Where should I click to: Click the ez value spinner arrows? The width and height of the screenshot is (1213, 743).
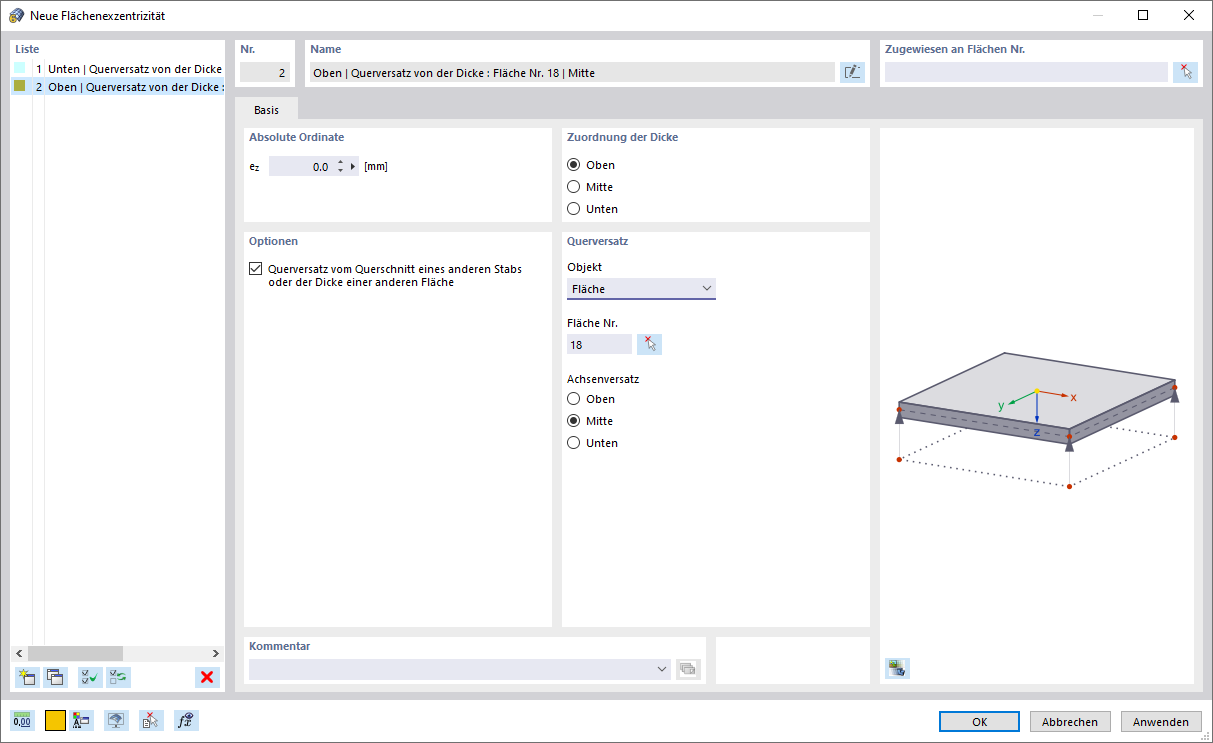[340, 167]
